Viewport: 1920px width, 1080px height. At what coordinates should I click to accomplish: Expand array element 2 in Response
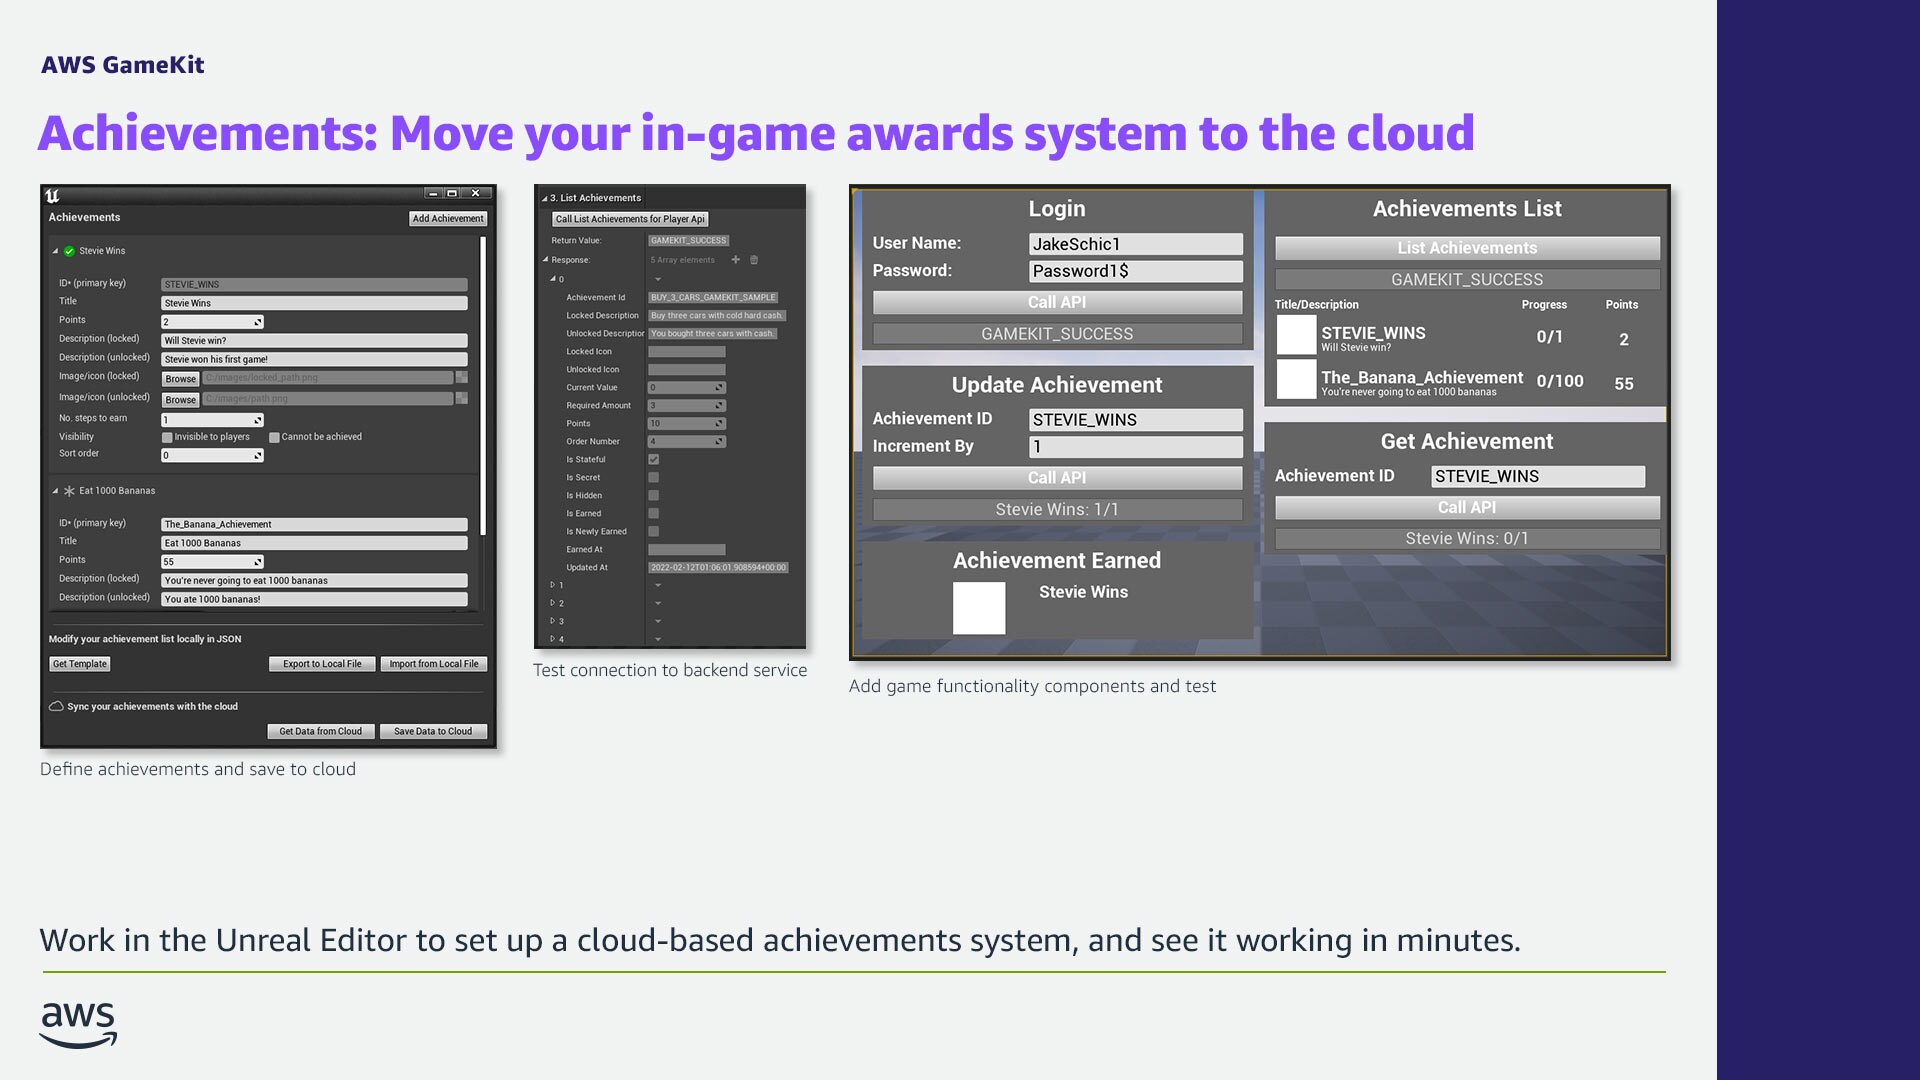tap(553, 603)
